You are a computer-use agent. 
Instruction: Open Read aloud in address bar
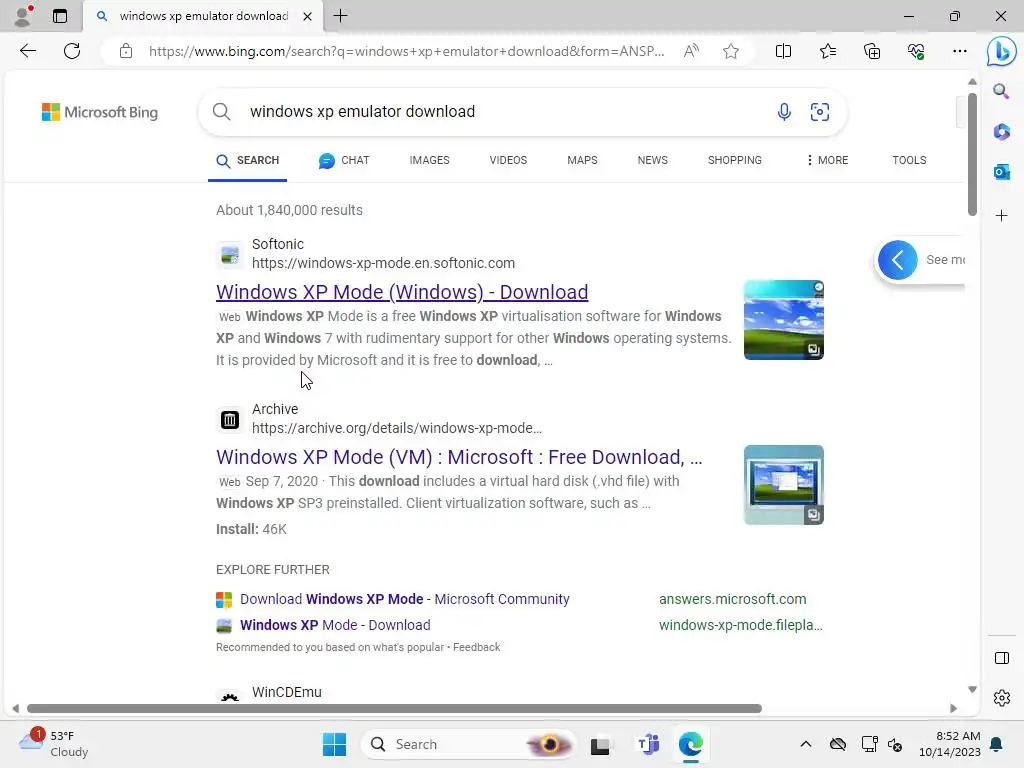[x=691, y=51]
